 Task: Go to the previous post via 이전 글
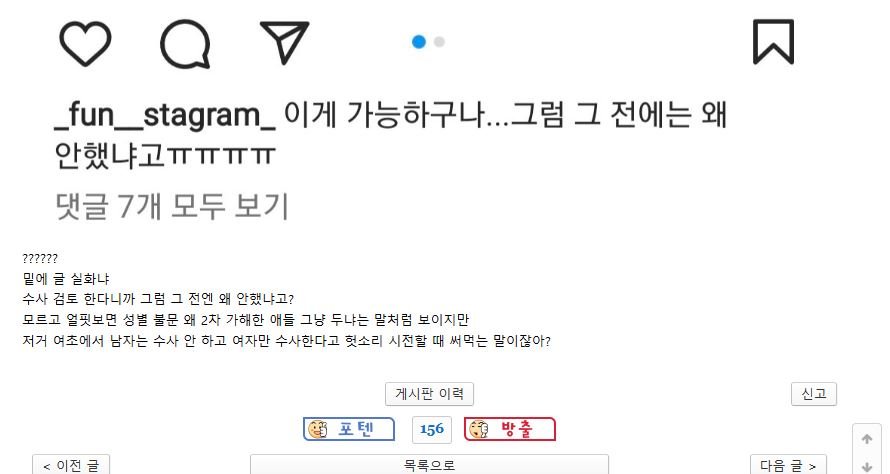pos(71,465)
